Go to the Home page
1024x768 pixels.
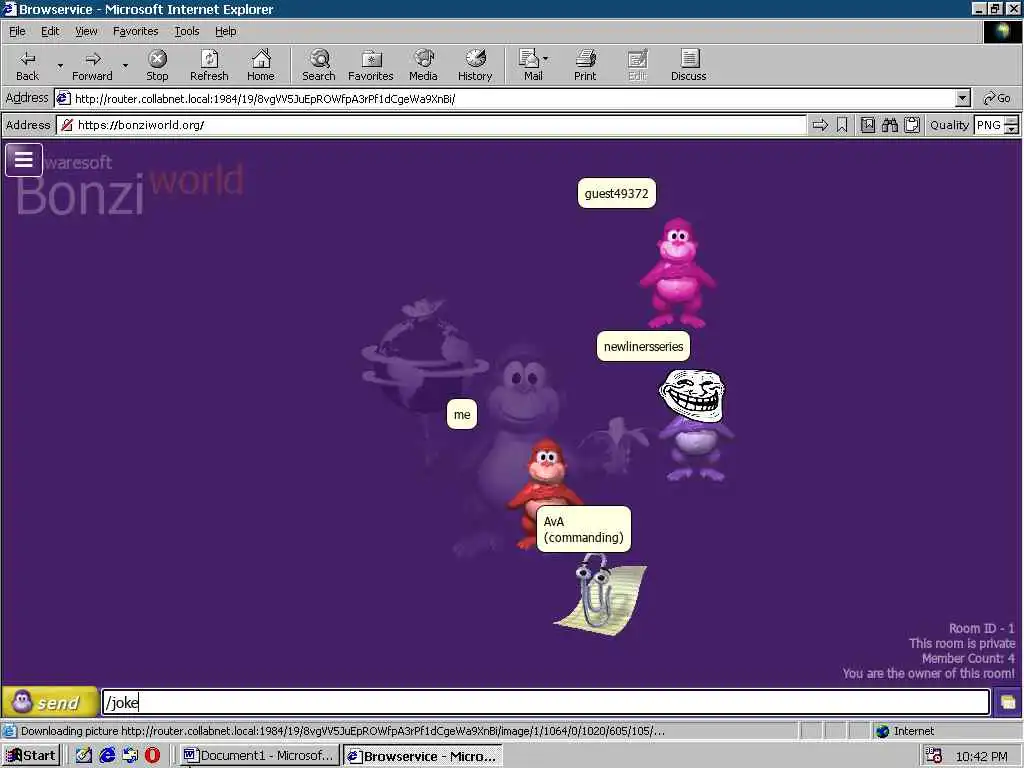click(x=261, y=65)
